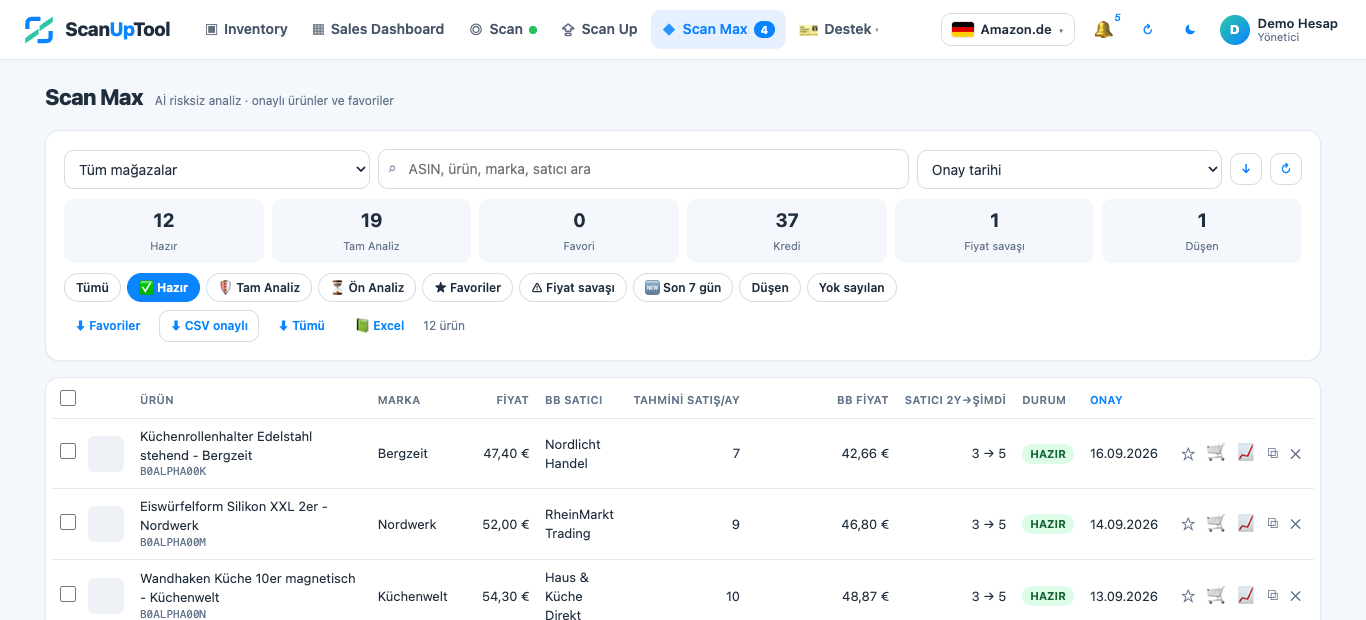Viewport: 1366px width, 620px height.
Task: Select the Son 7 gün filter chip
Action: click(x=683, y=288)
